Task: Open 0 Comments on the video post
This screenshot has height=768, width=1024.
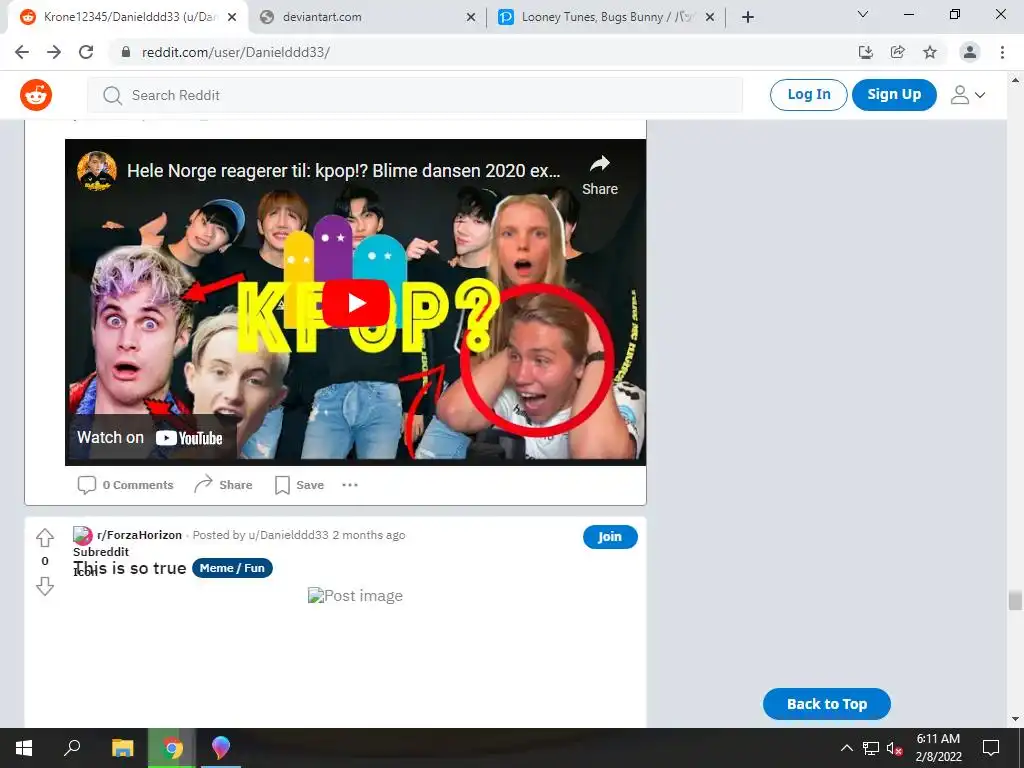Action: click(x=126, y=485)
